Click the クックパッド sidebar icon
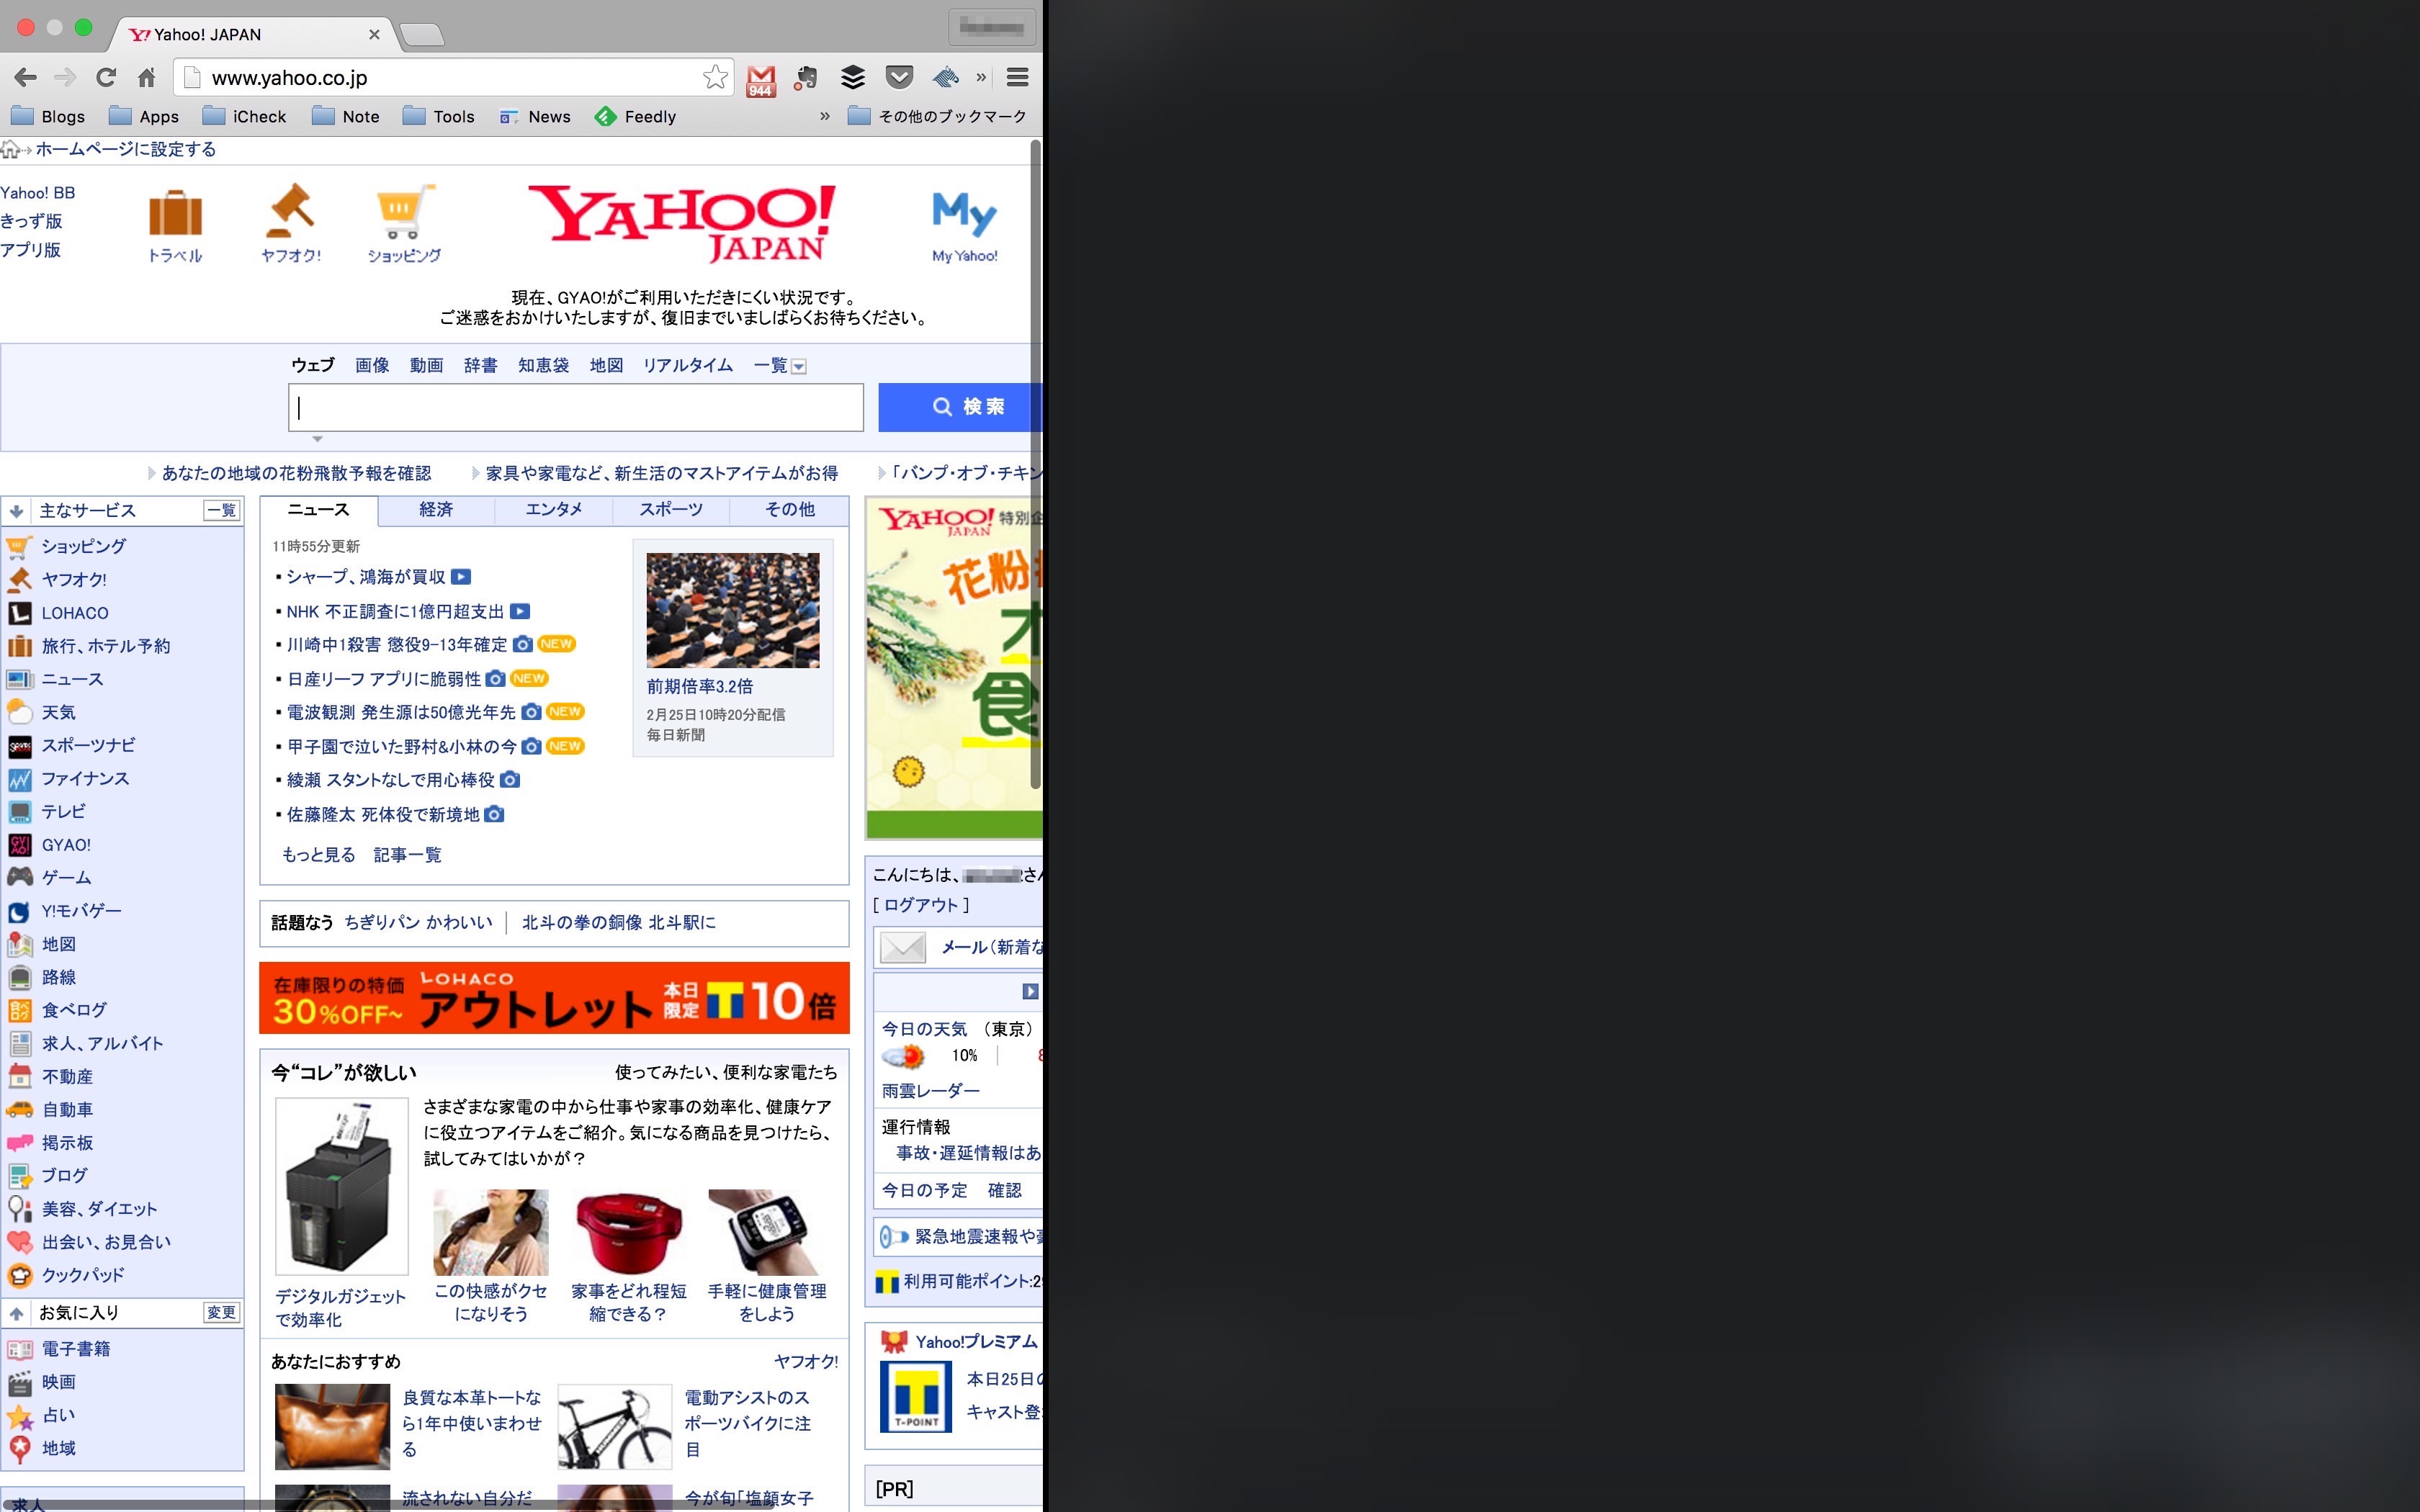The width and height of the screenshot is (2420, 1512). pos(20,1275)
